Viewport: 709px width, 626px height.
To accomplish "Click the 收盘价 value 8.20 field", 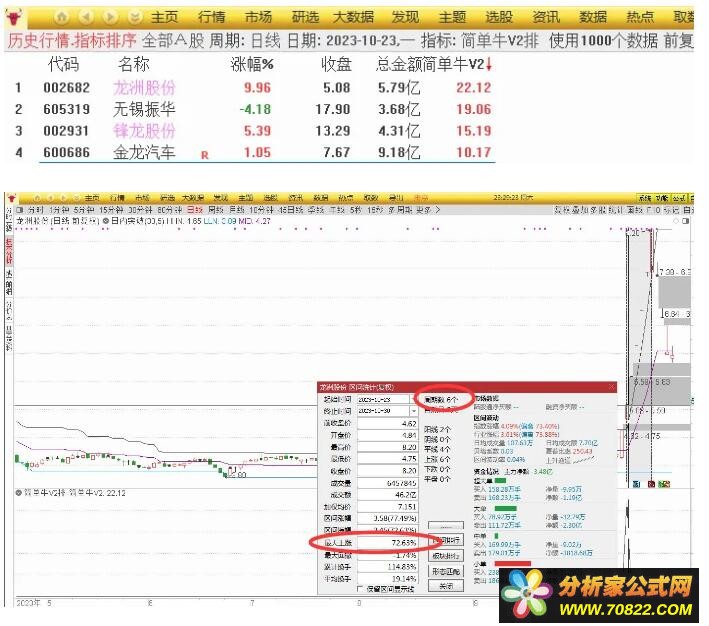I will pos(388,471).
